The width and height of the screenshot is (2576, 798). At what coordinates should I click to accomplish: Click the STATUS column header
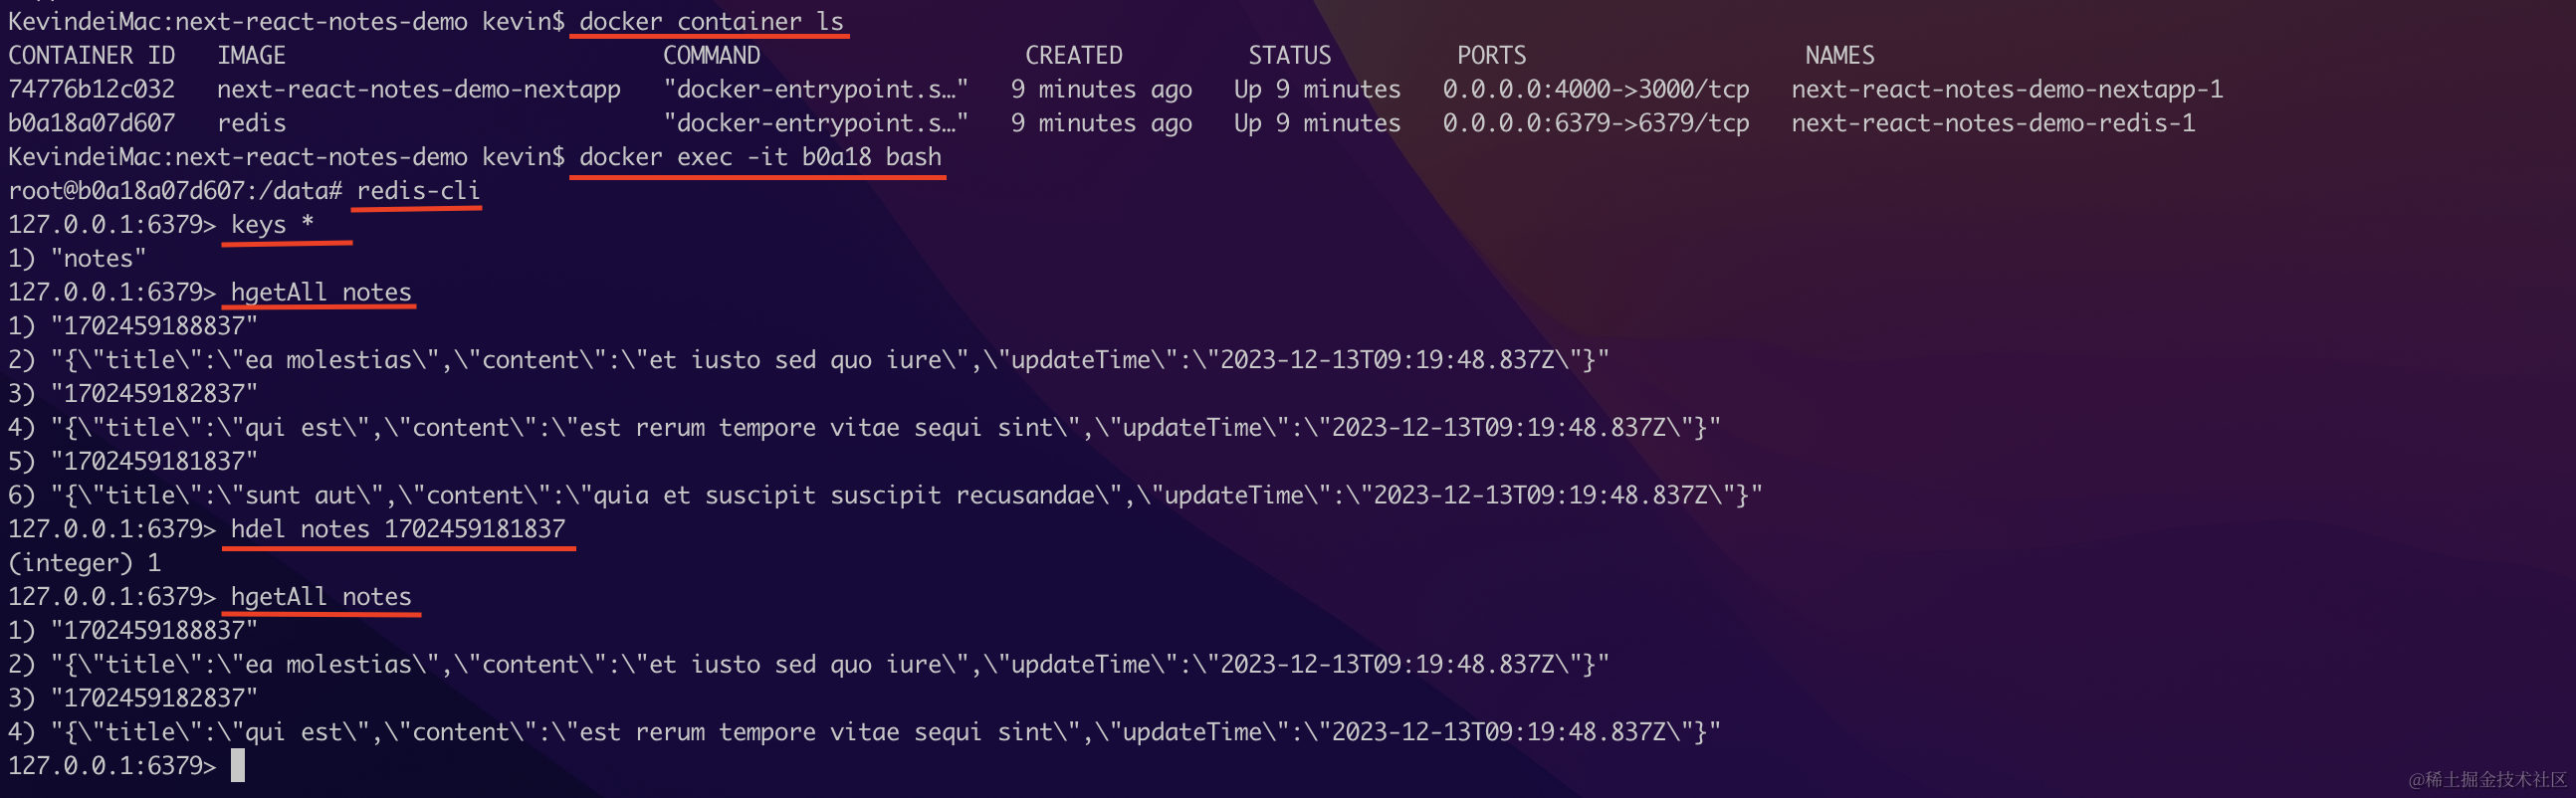coord(1289,55)
